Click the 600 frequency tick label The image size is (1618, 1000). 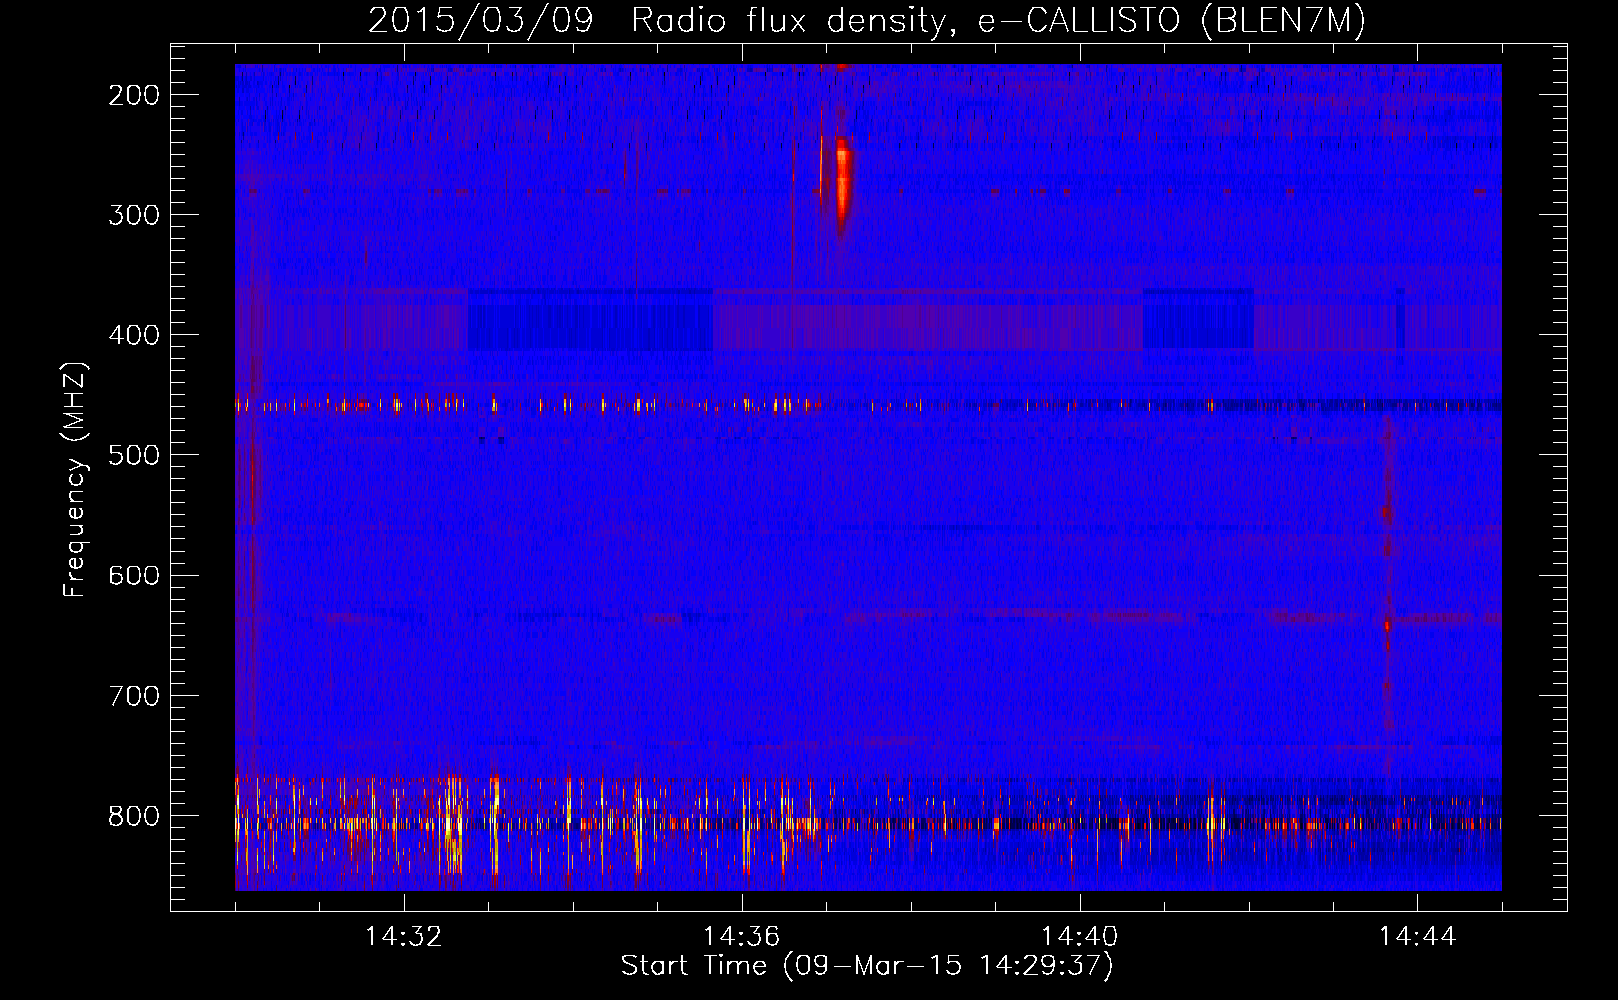click(134, 575)
